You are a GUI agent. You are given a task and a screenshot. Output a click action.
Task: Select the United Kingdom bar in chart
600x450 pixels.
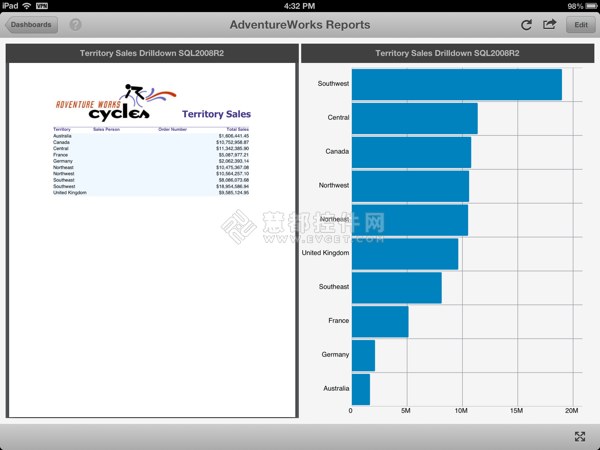coord(405,254)
